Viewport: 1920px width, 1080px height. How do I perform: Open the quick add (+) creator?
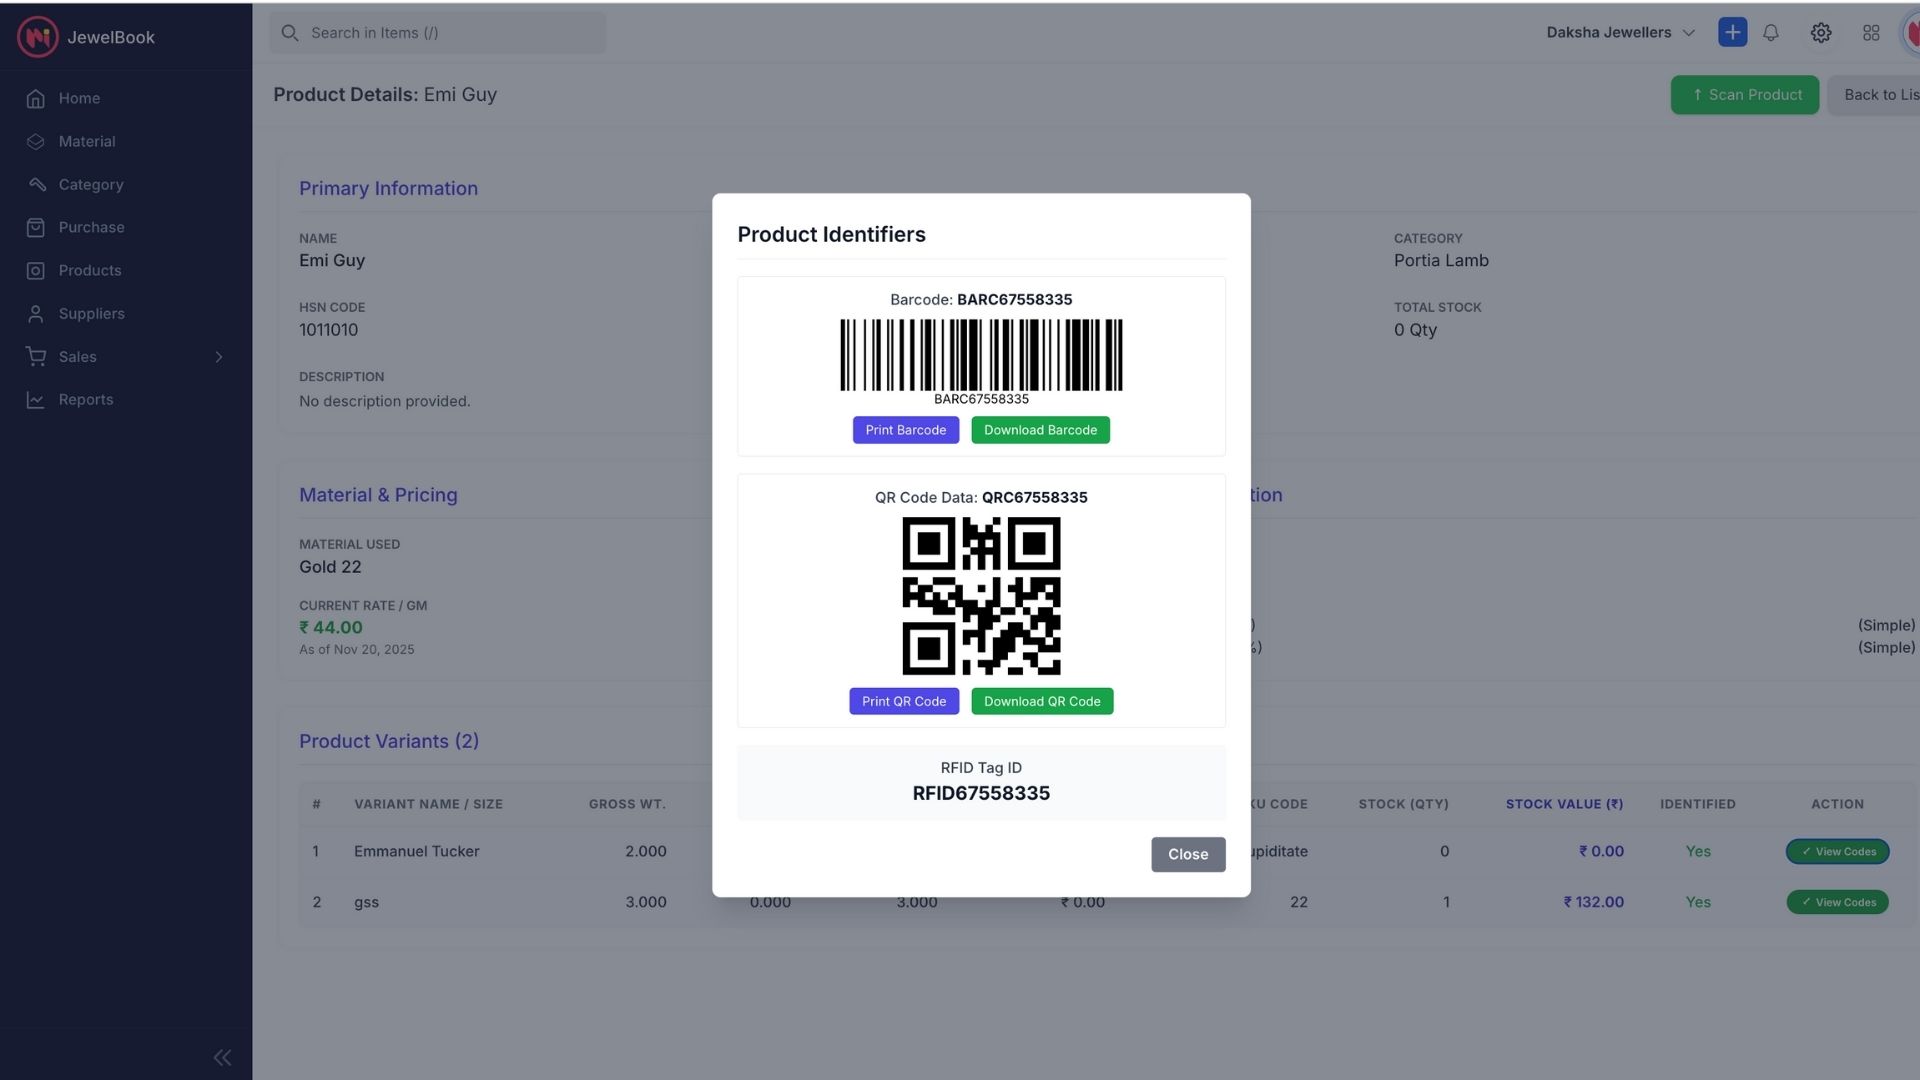click(x=1732, y=32)
